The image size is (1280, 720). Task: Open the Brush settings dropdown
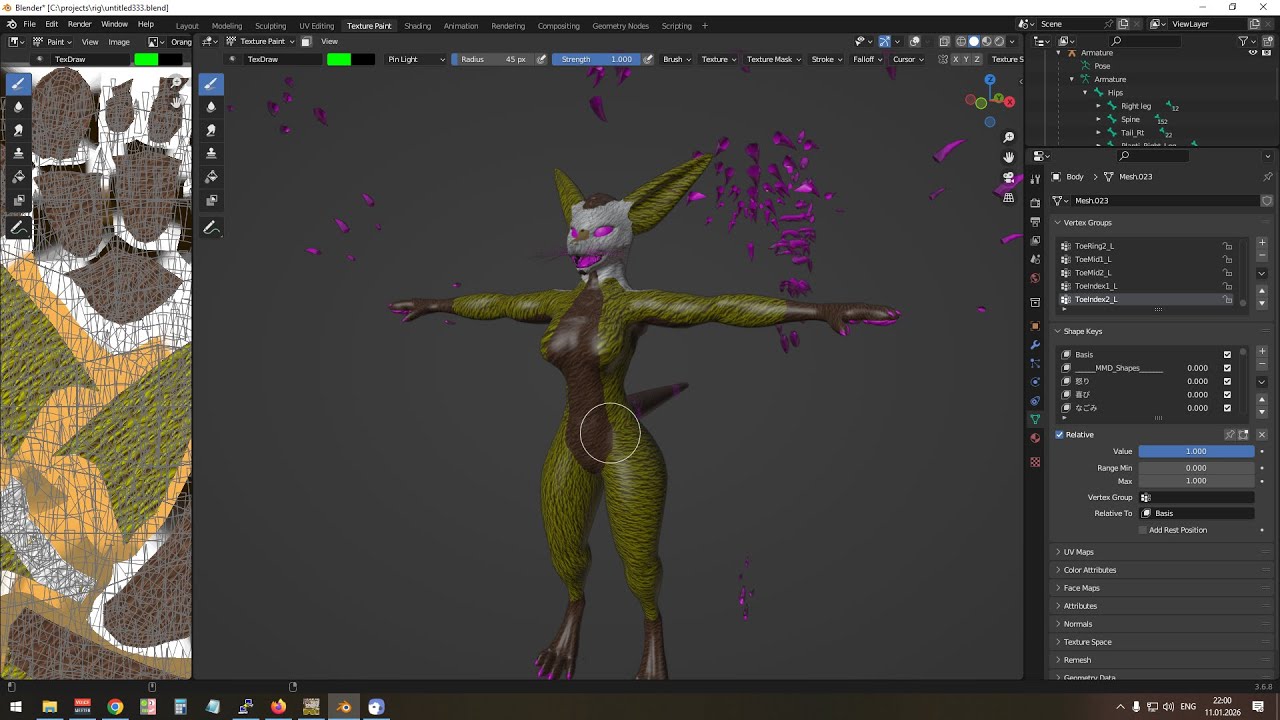point(677,59)
